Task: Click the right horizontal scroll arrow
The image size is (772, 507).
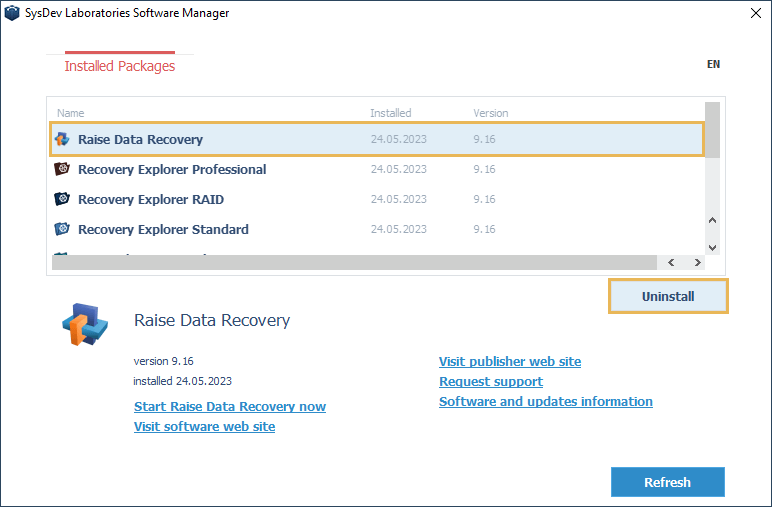Action: click(698, 262)
